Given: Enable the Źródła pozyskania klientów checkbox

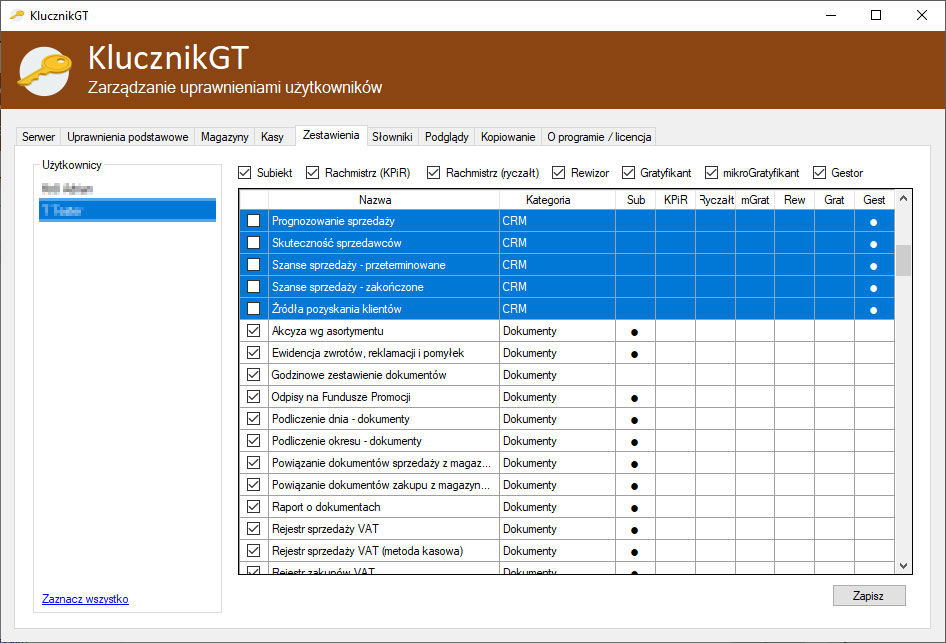Looking at the screenshot, I should [253, 309].
